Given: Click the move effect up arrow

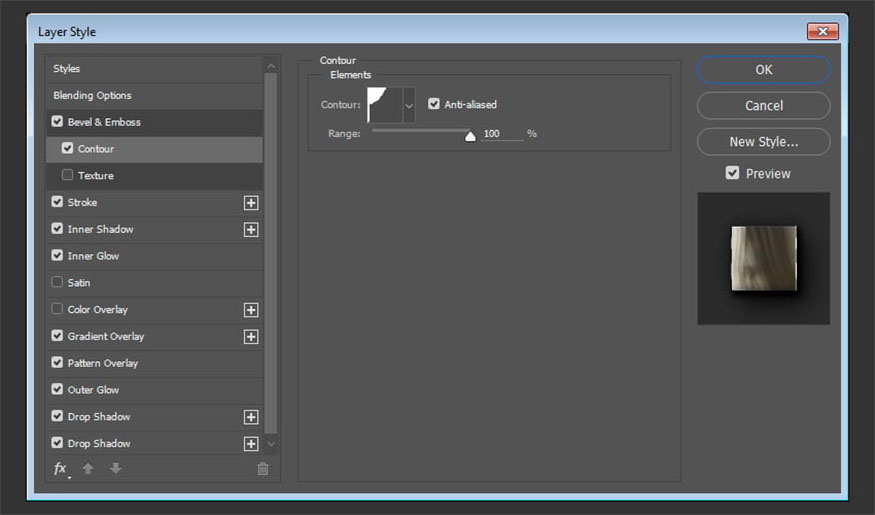Looking at the screenshot, I should click(88, 468).
